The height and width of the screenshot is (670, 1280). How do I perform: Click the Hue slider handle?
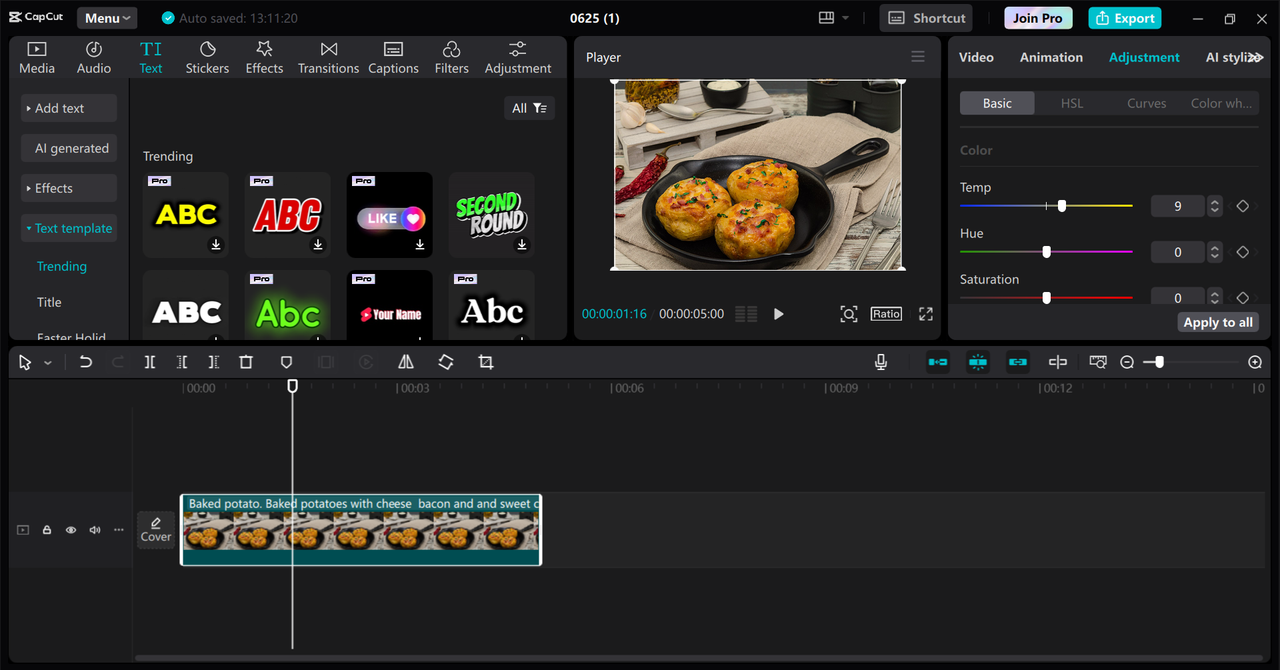pyautogui.click(x=1047, y=252)
